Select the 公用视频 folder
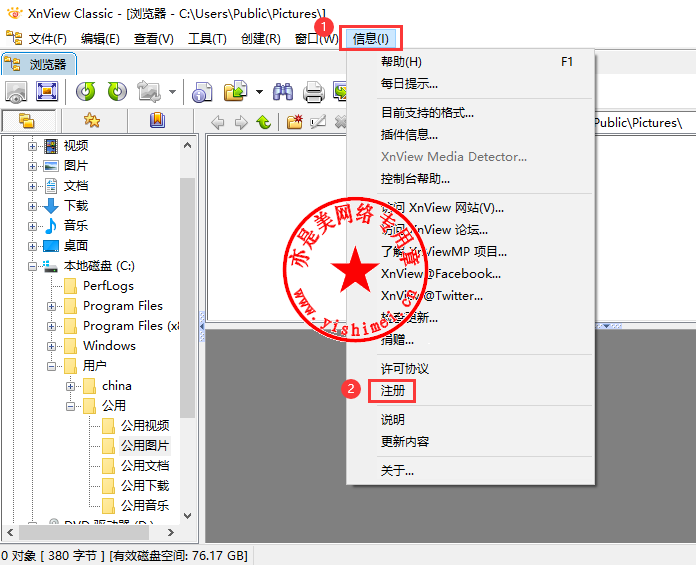696x565 pixels. [x=145, y=426]
